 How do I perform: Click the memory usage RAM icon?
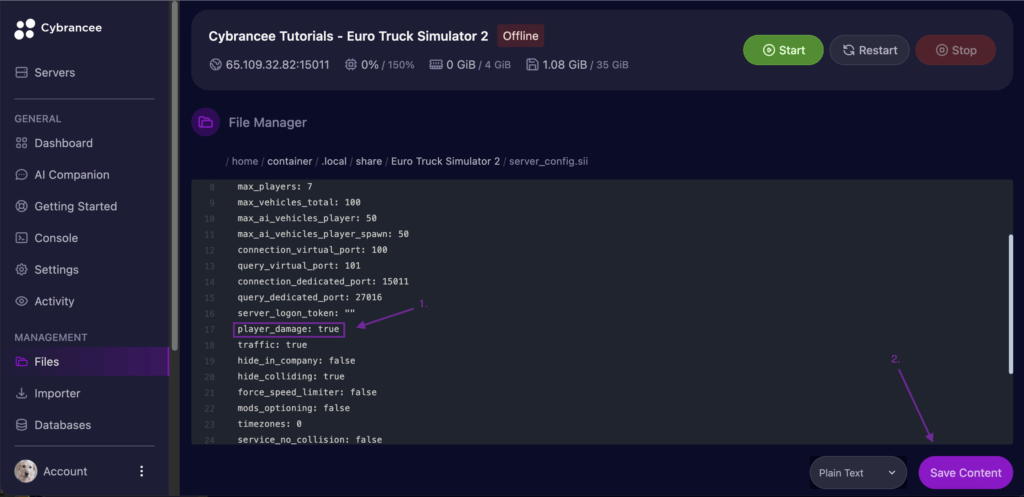[436, 65]
